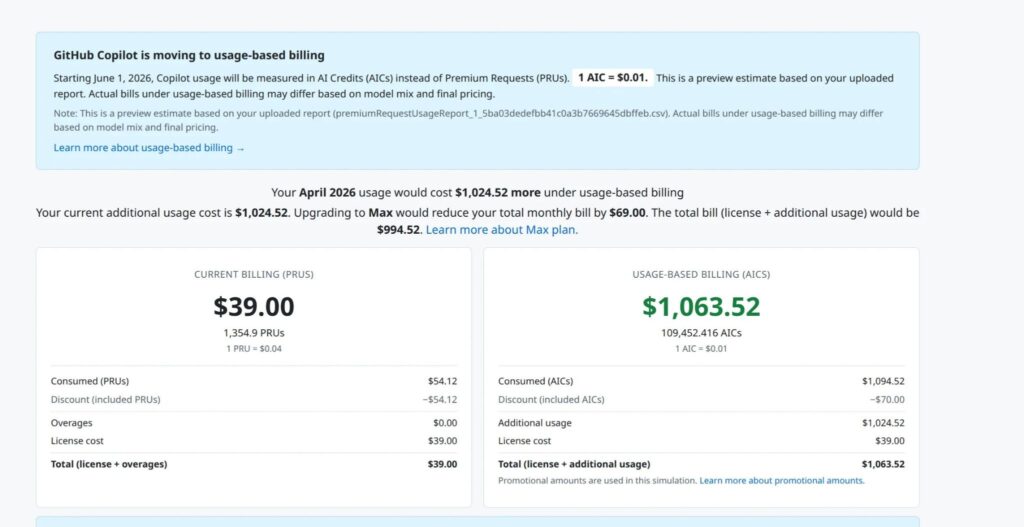
Task: Click the 'Additional usage' row label
Action: point(534,423)
